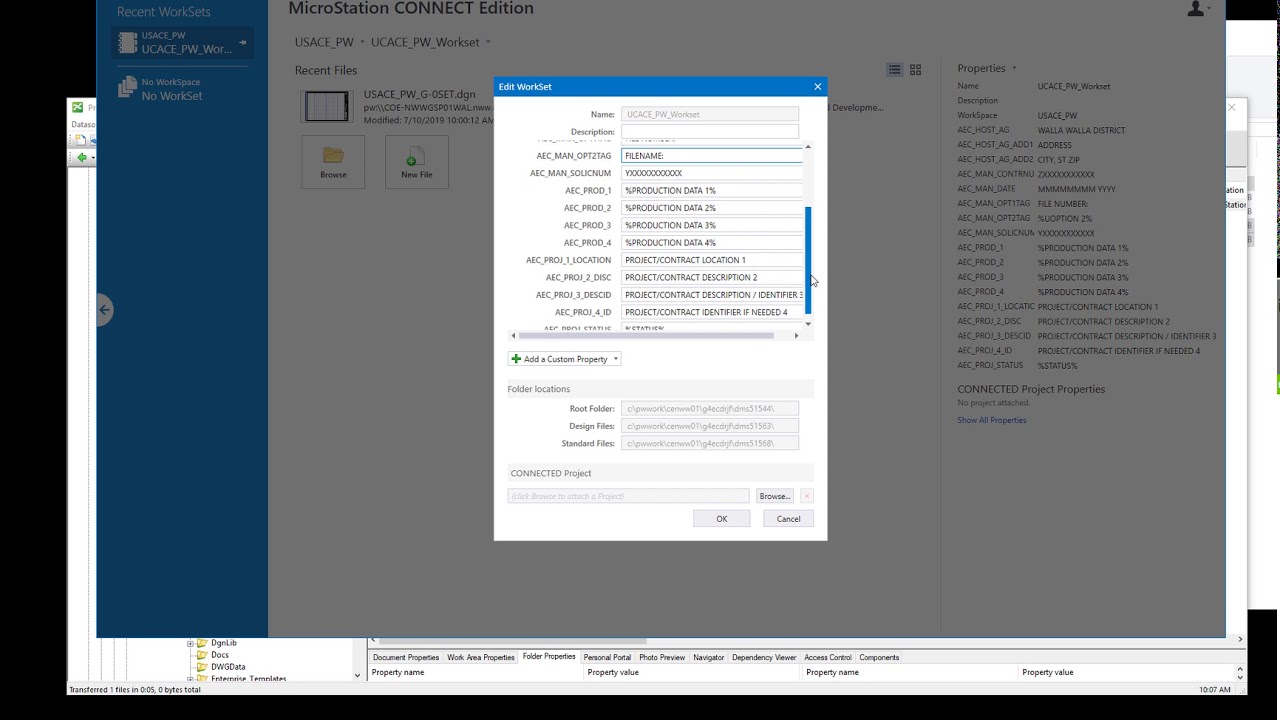
Task: Click the AEC_PROJ_4_ID value field
Action: [x=712, y=312]
